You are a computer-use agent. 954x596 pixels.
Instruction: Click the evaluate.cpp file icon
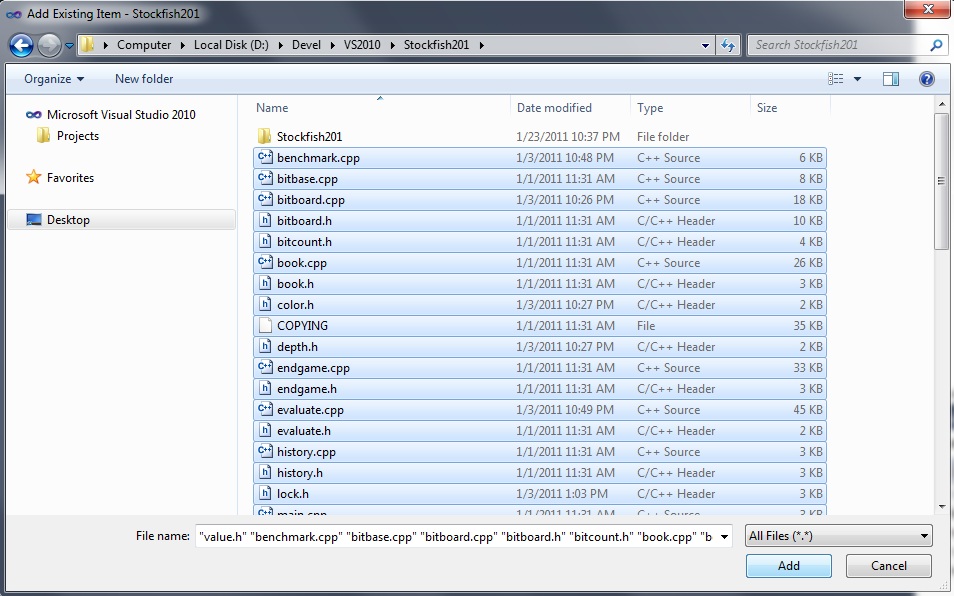[x=265, y=409]
